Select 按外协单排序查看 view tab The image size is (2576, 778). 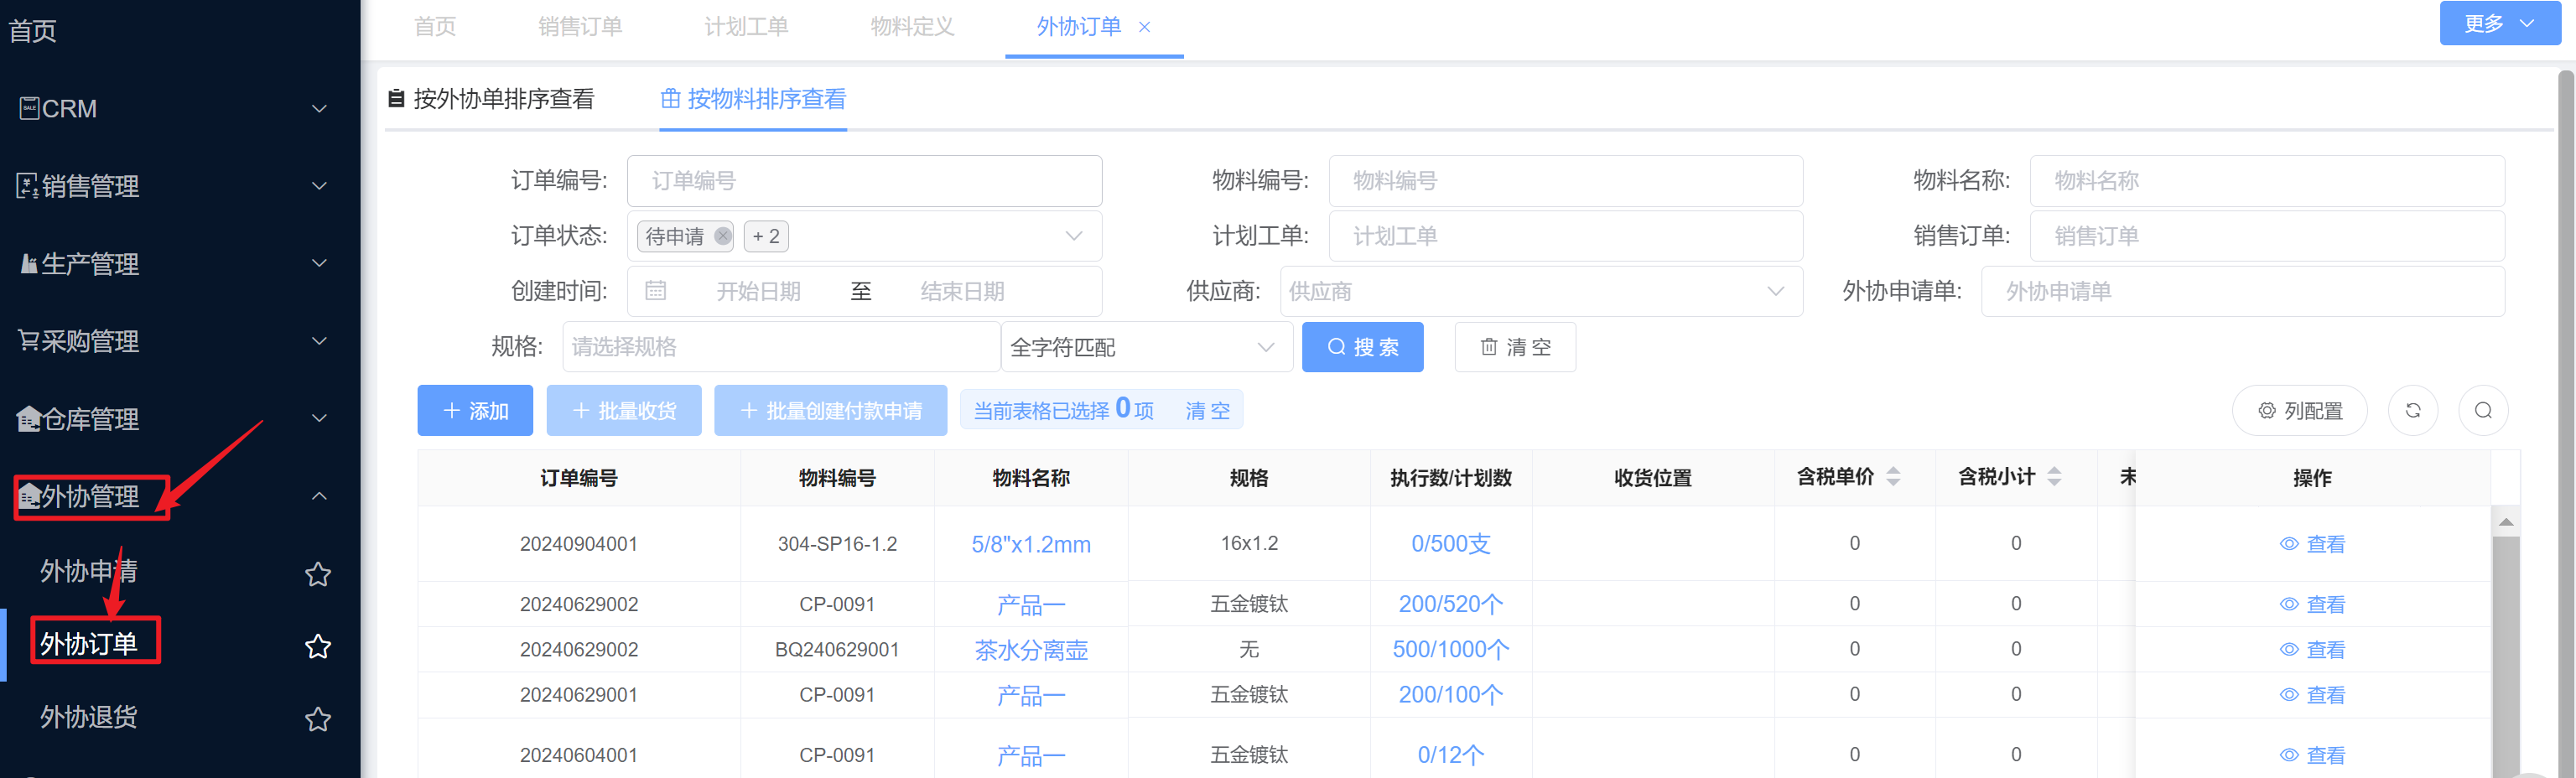click(x=491, y=99)
